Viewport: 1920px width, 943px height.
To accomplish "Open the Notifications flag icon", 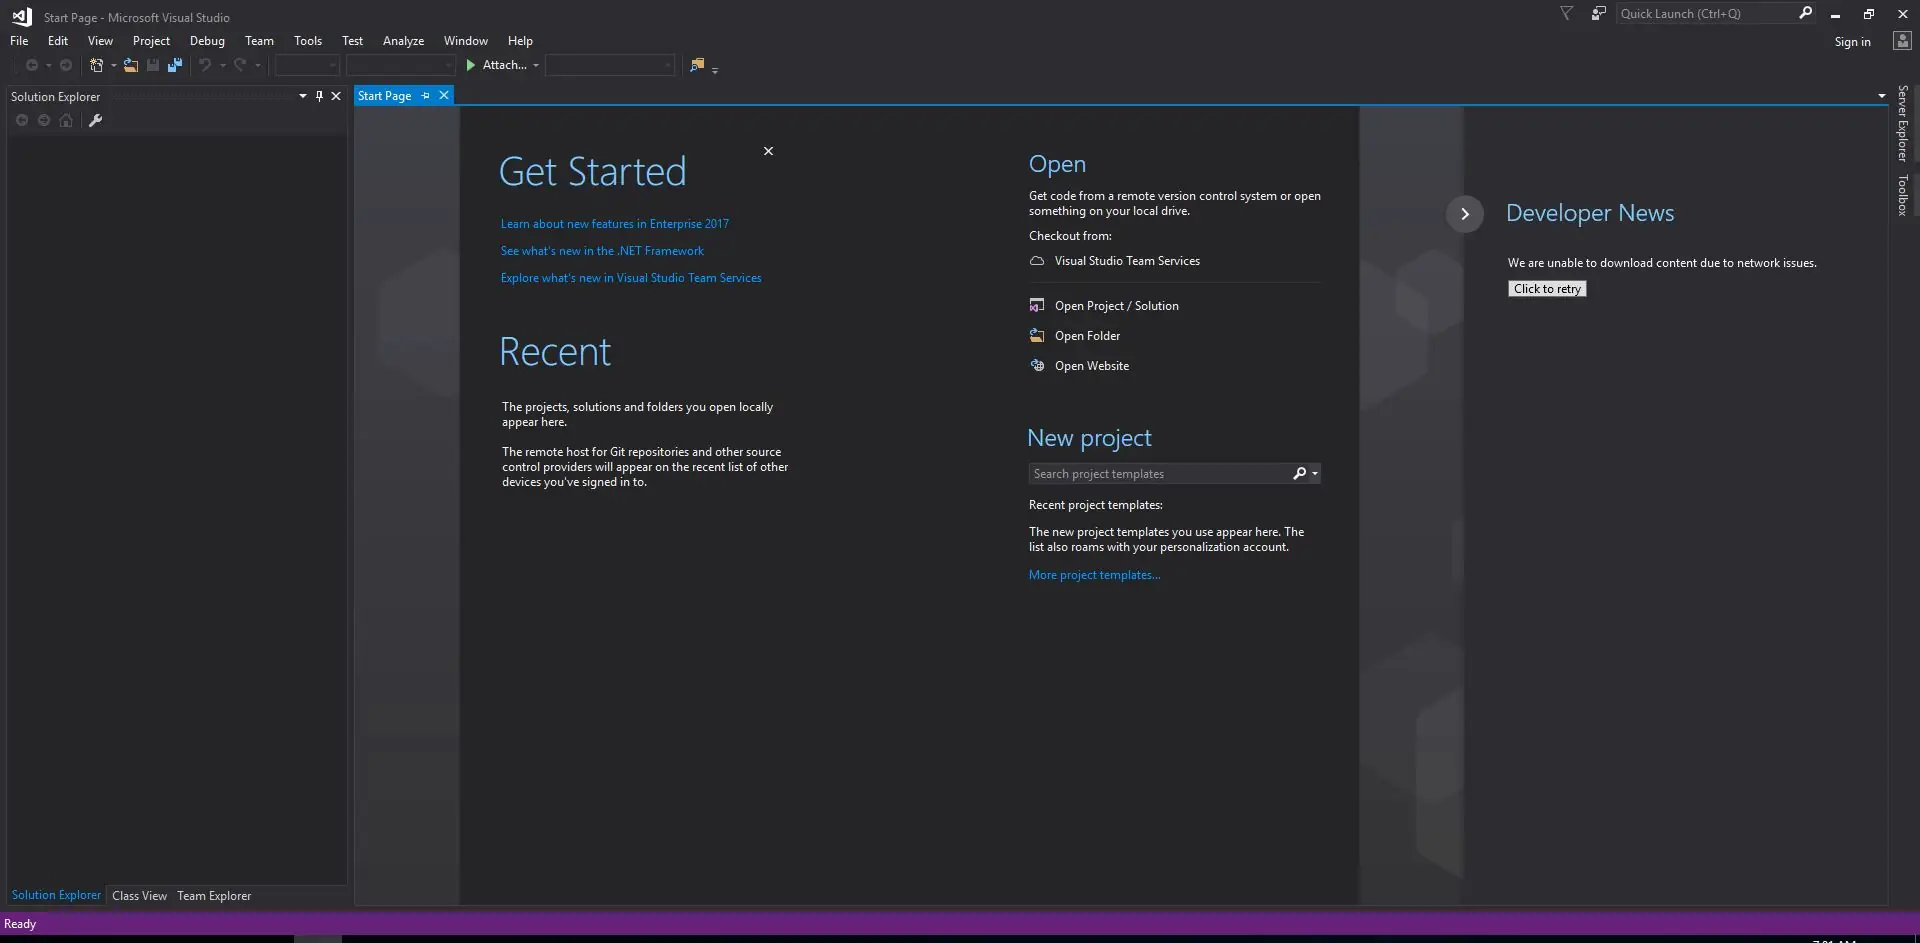I will click(1565, 13).
